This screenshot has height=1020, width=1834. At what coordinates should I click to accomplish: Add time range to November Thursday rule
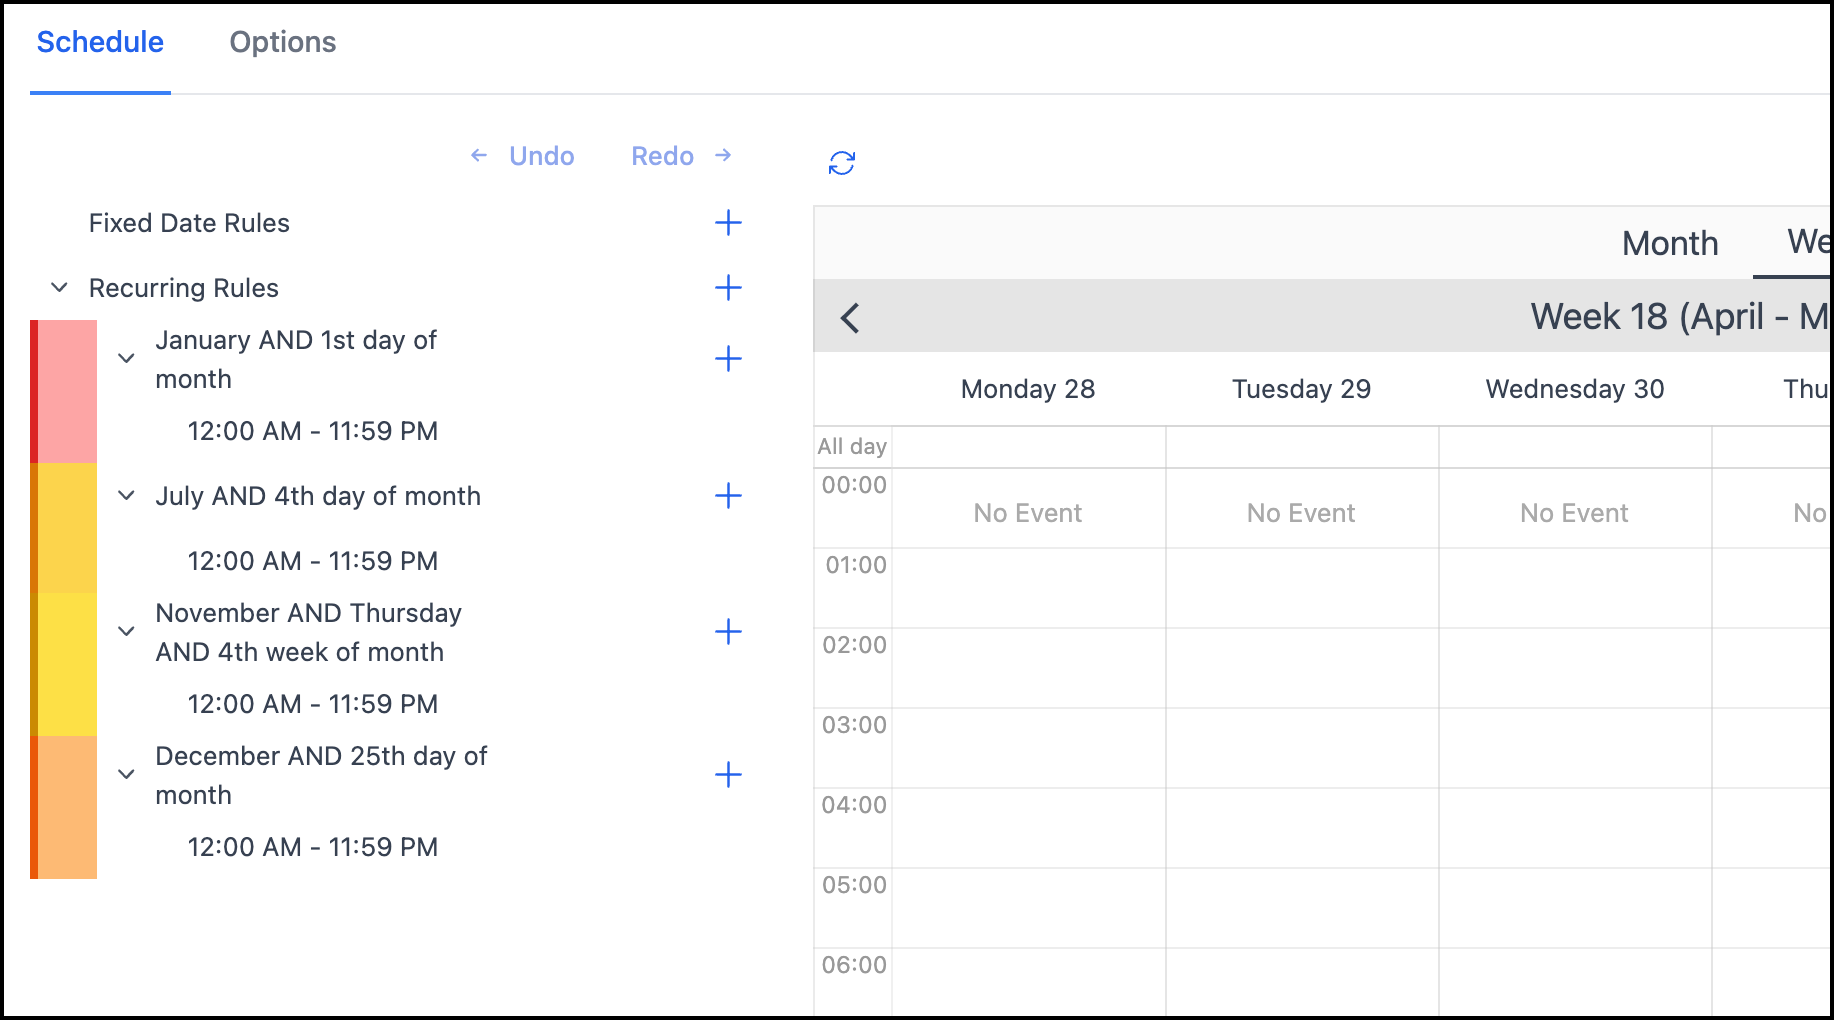pyautogui.click(x=728, y=632)
